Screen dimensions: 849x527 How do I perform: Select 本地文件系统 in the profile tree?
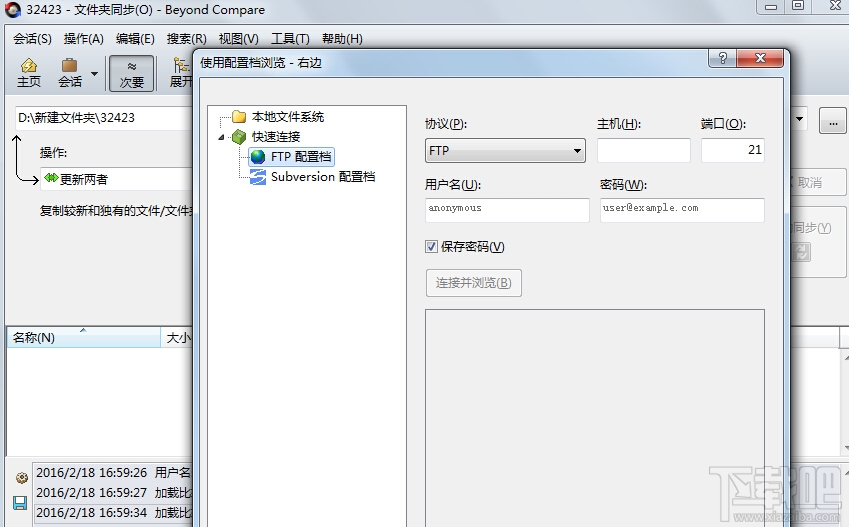click(x=288, y=116)
